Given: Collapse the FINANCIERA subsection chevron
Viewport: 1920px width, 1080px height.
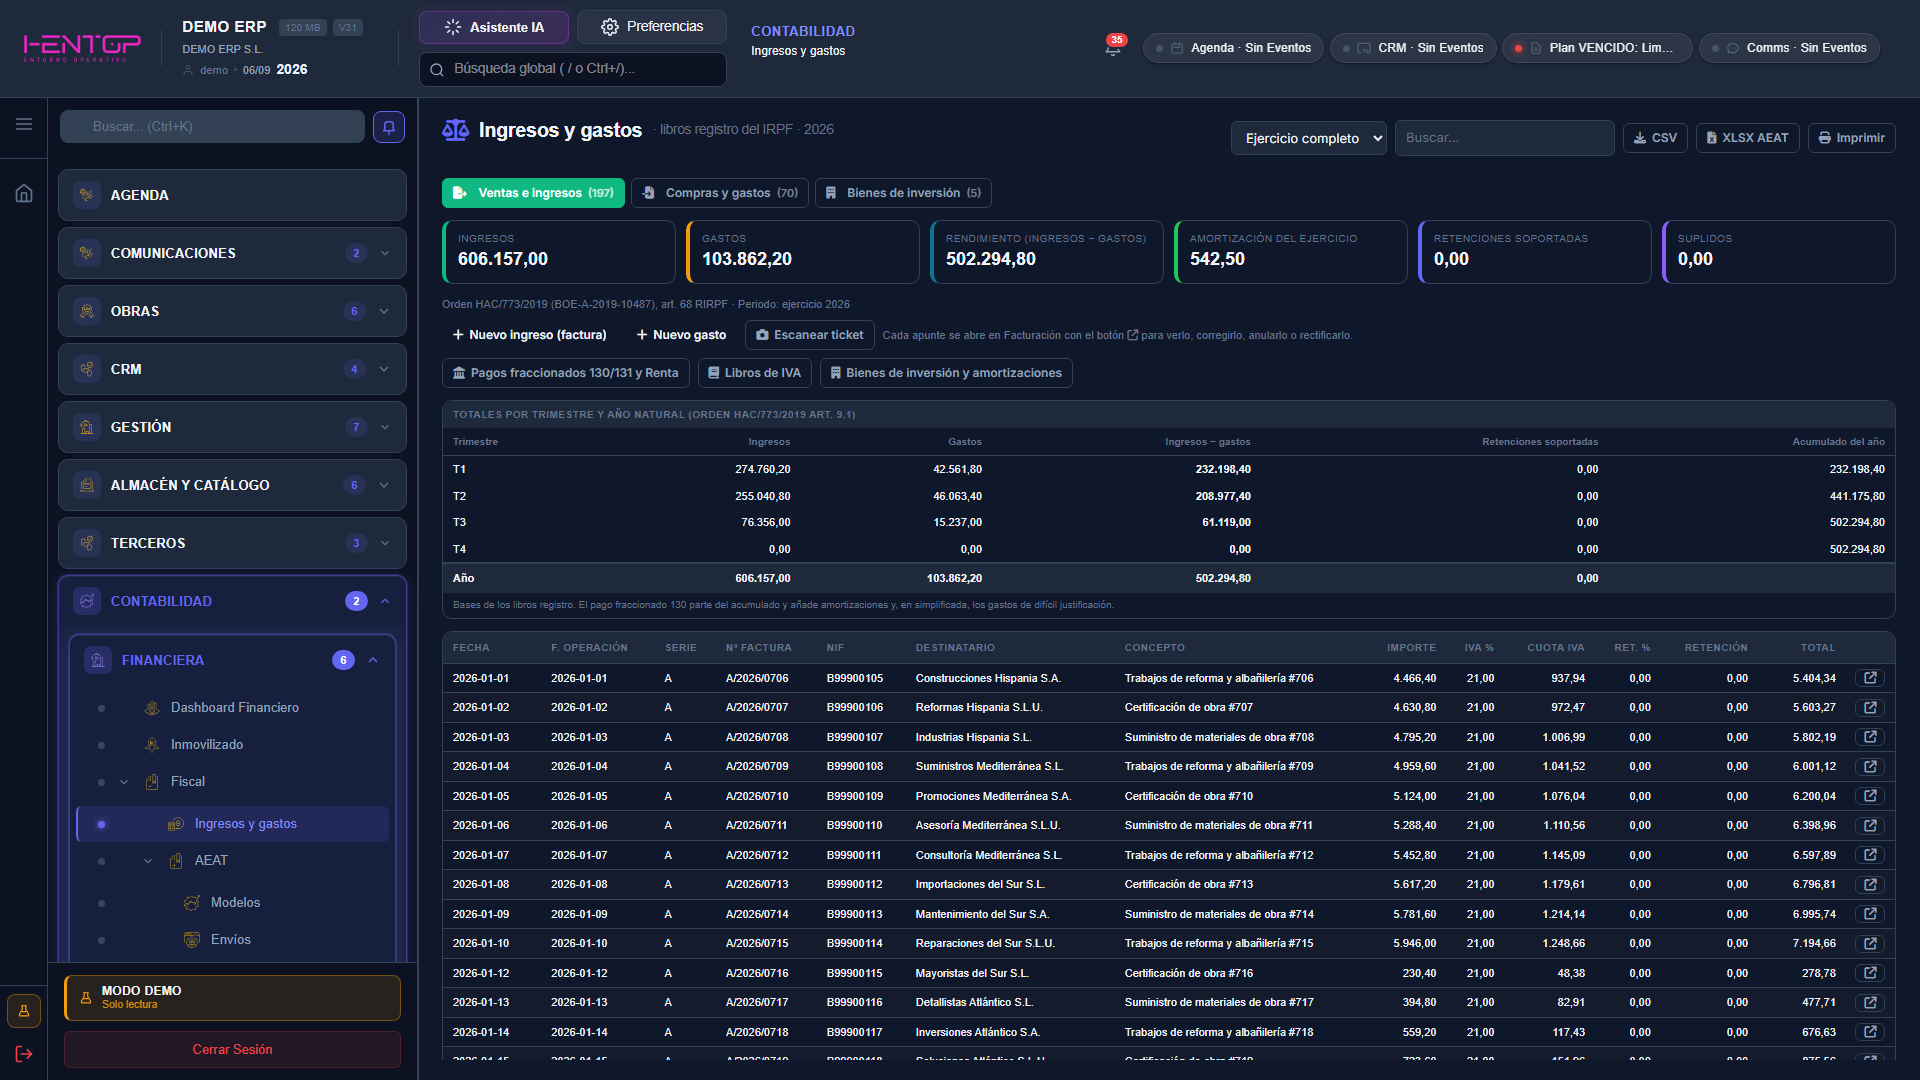Looking at the screenshot, I should pyautogui.click(x=373, y=660).
